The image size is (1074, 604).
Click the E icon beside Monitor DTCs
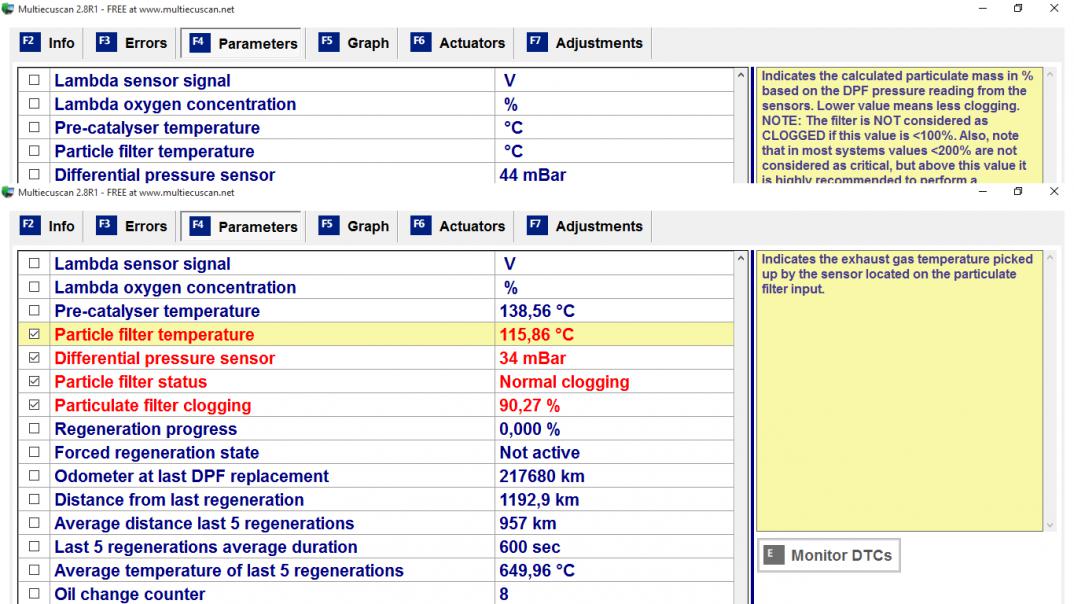coord(771,556)
